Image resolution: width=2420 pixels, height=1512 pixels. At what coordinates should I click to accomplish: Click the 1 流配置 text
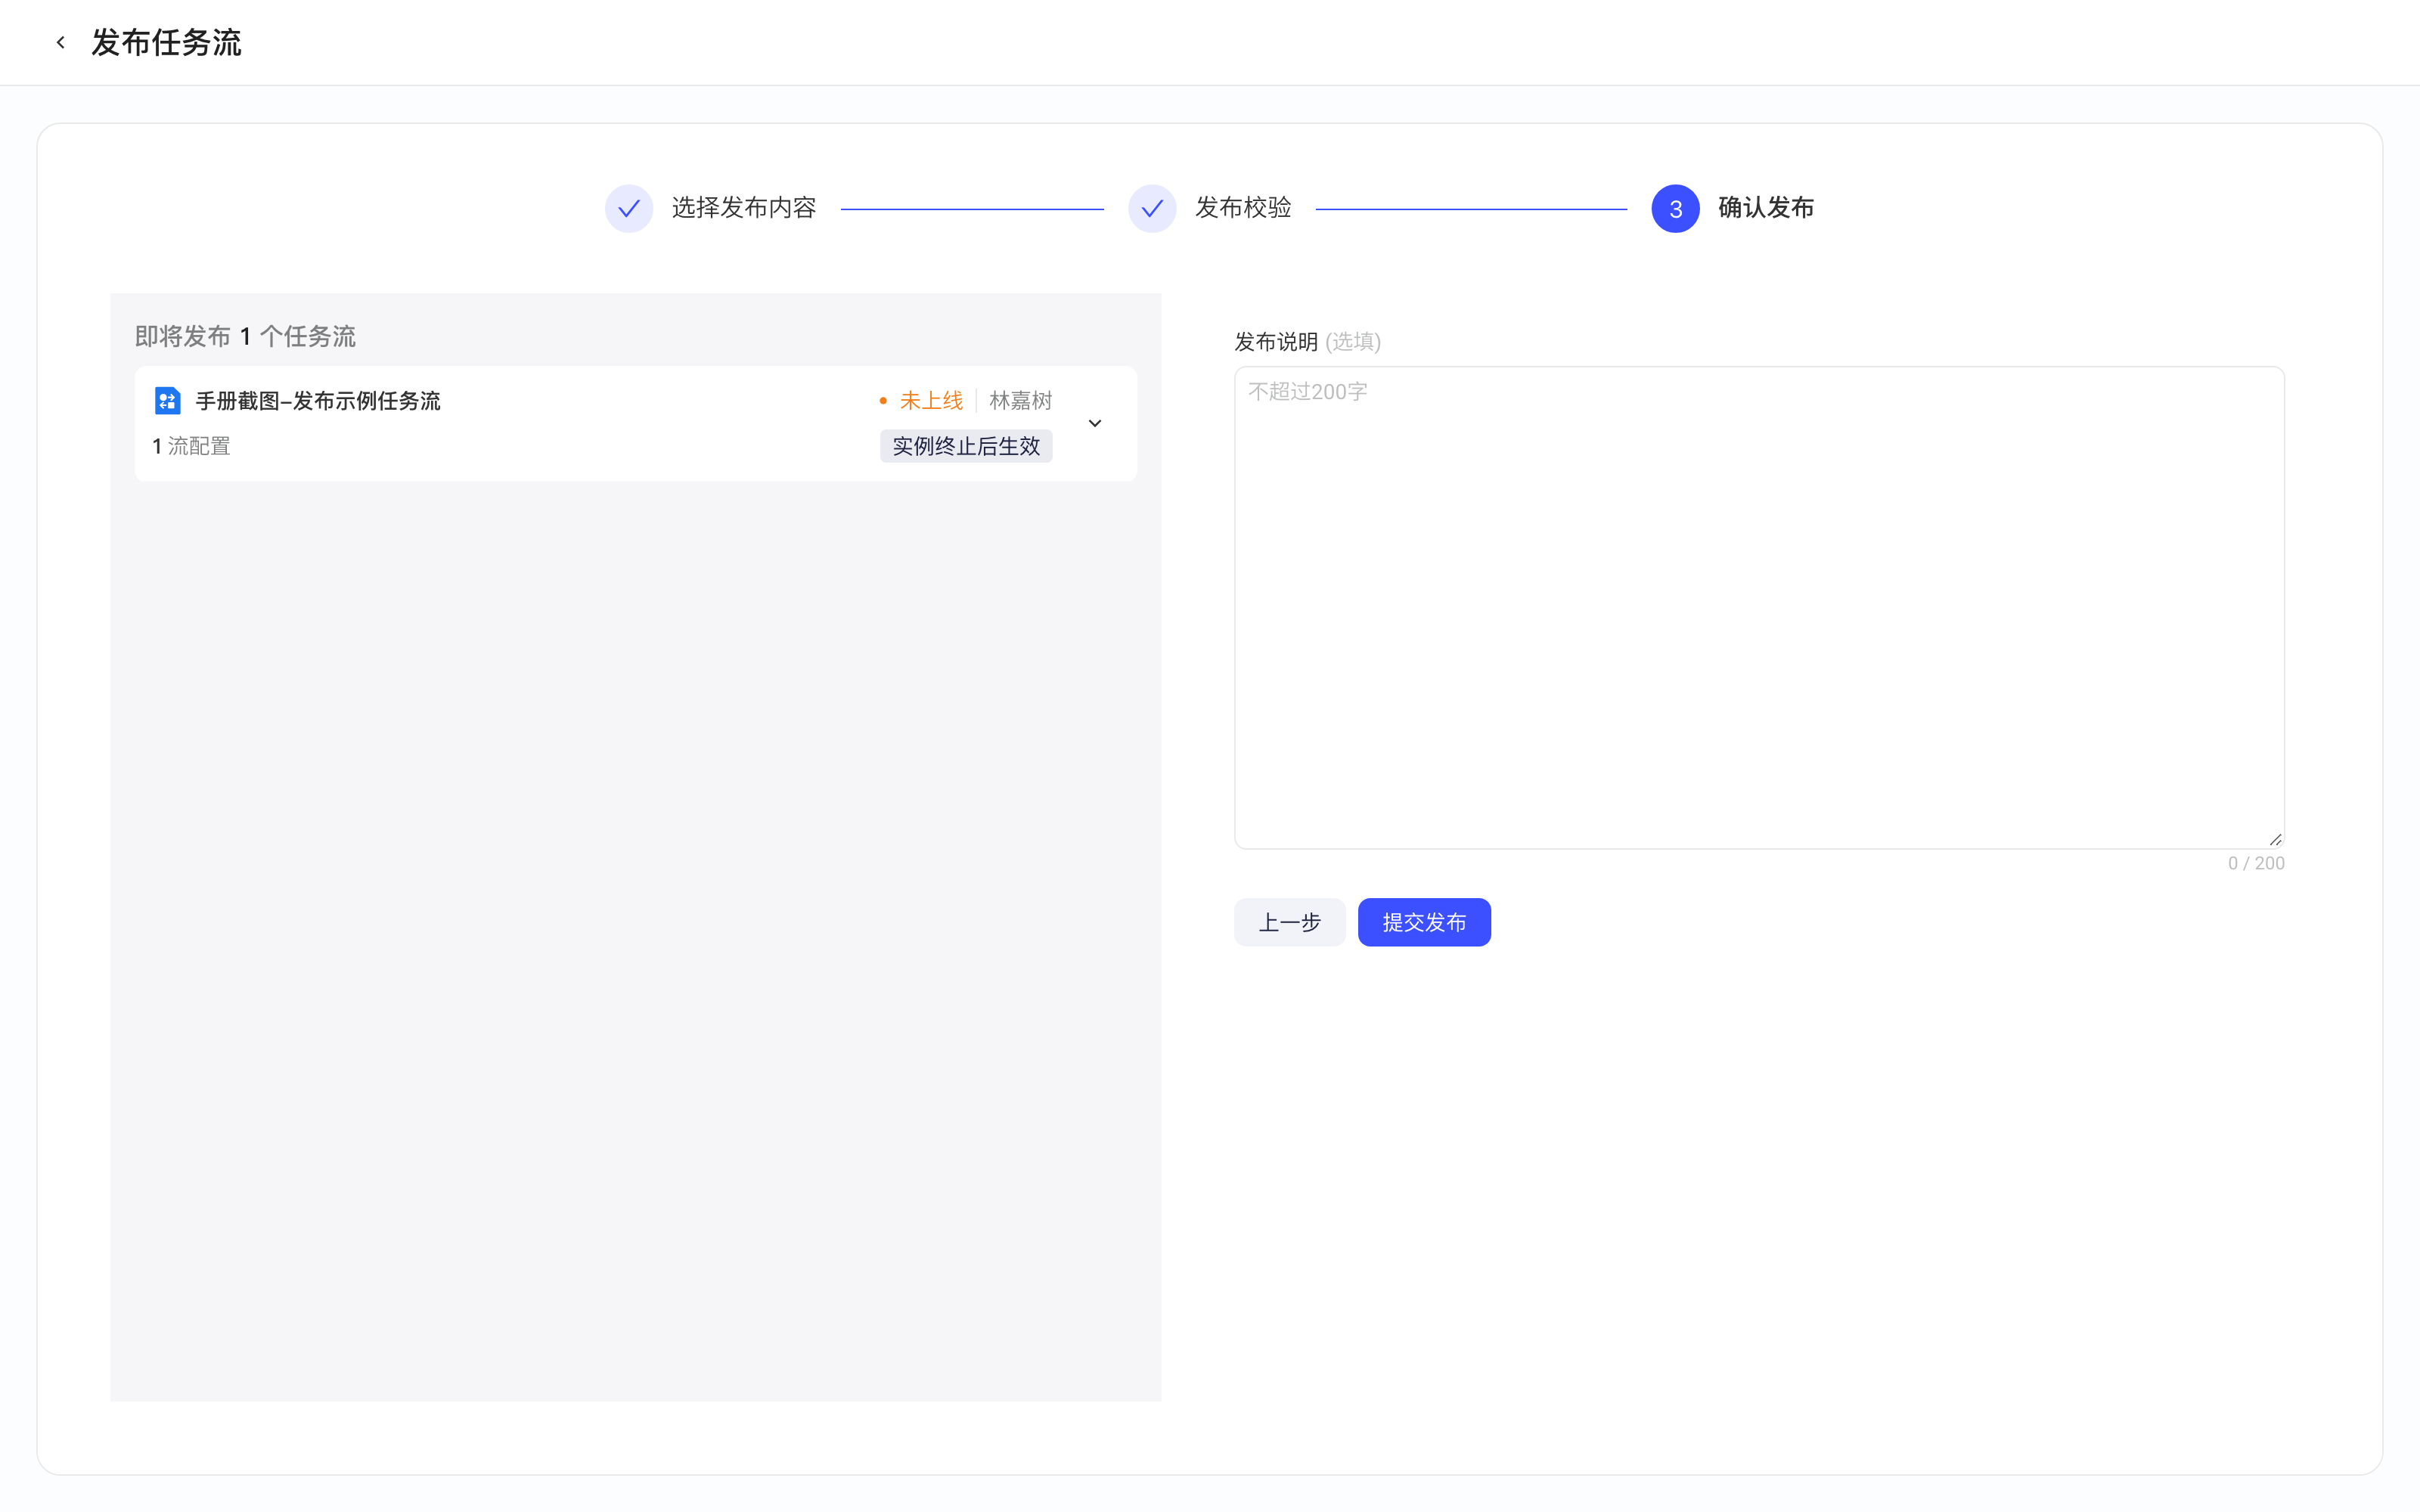(x=191, y=446)
